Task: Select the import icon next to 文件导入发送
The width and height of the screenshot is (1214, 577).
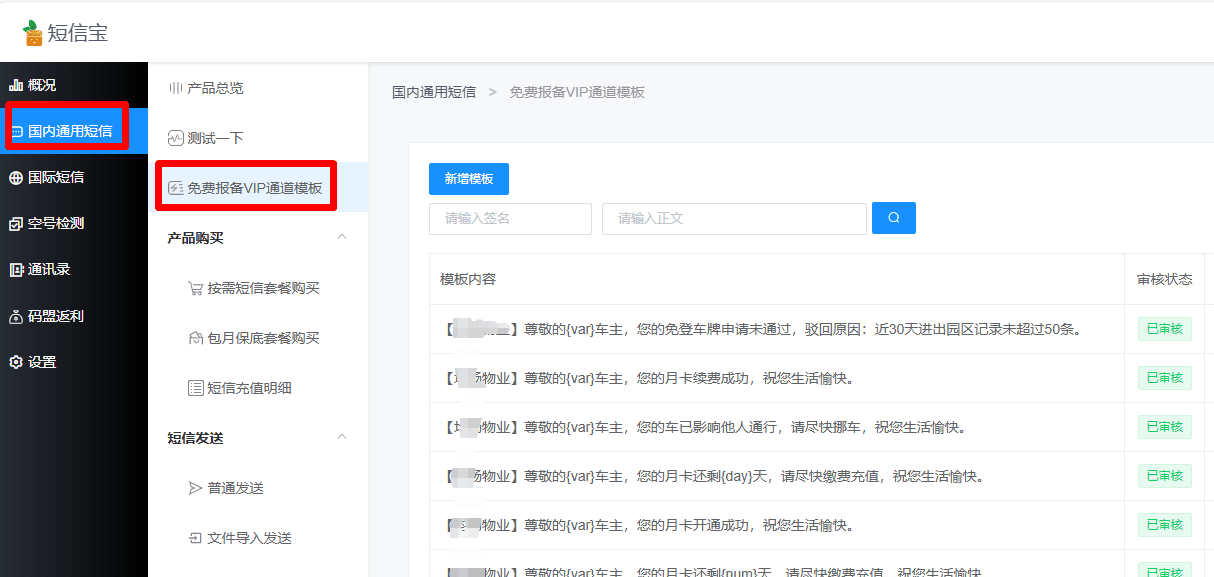Action: (x=194, y=537)
